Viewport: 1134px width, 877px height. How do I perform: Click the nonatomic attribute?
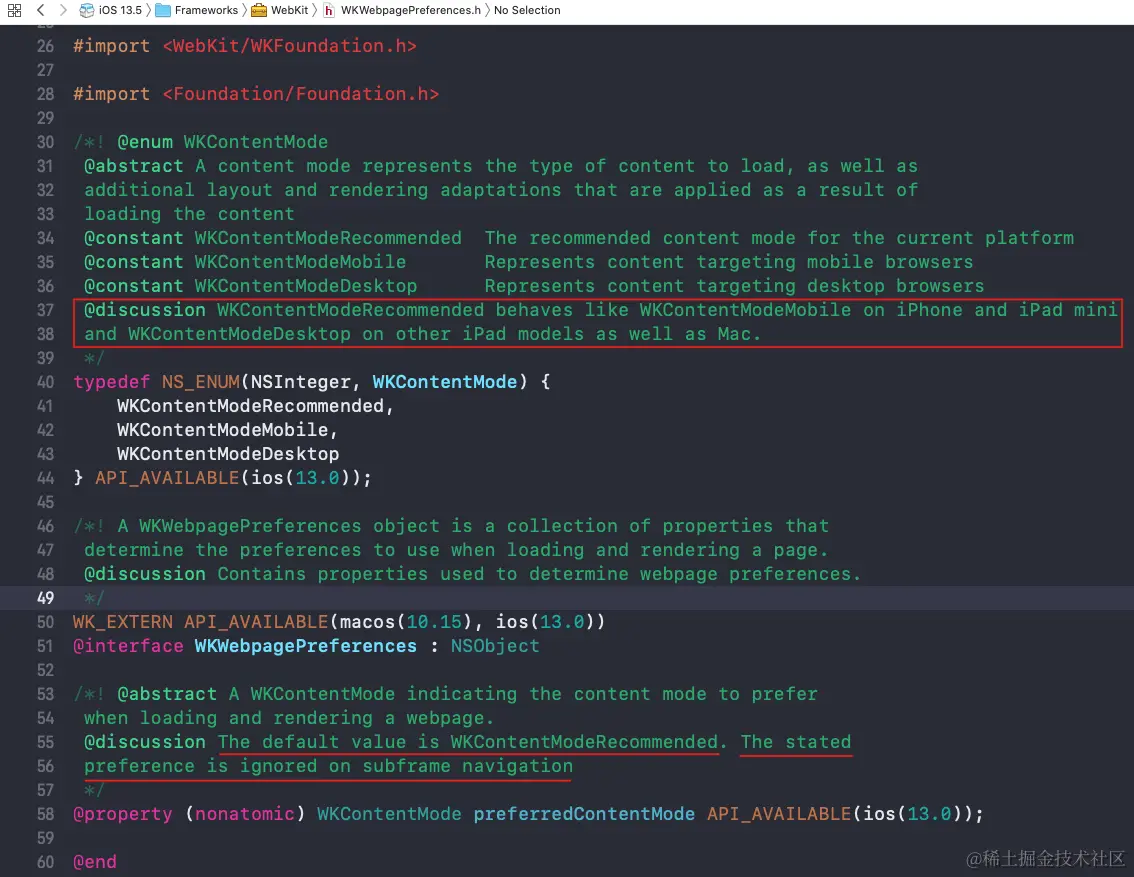[245, 814]
